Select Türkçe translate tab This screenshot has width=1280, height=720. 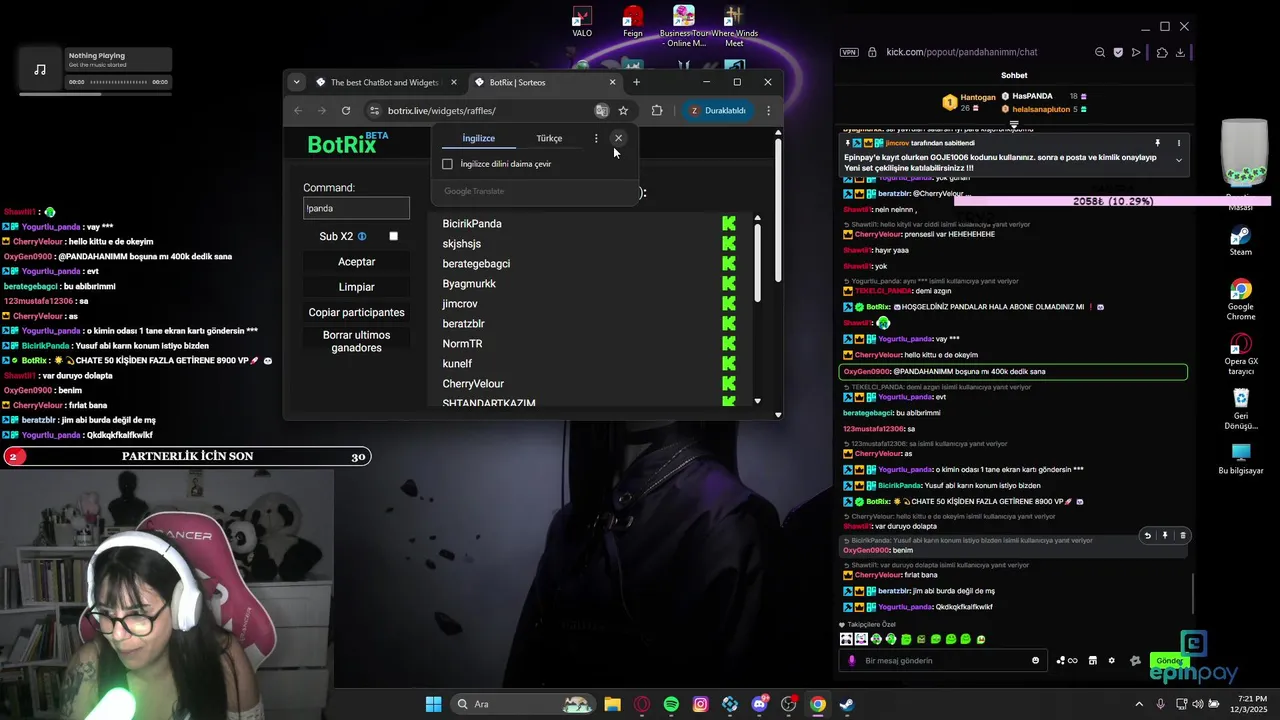[x=549, y=139]
